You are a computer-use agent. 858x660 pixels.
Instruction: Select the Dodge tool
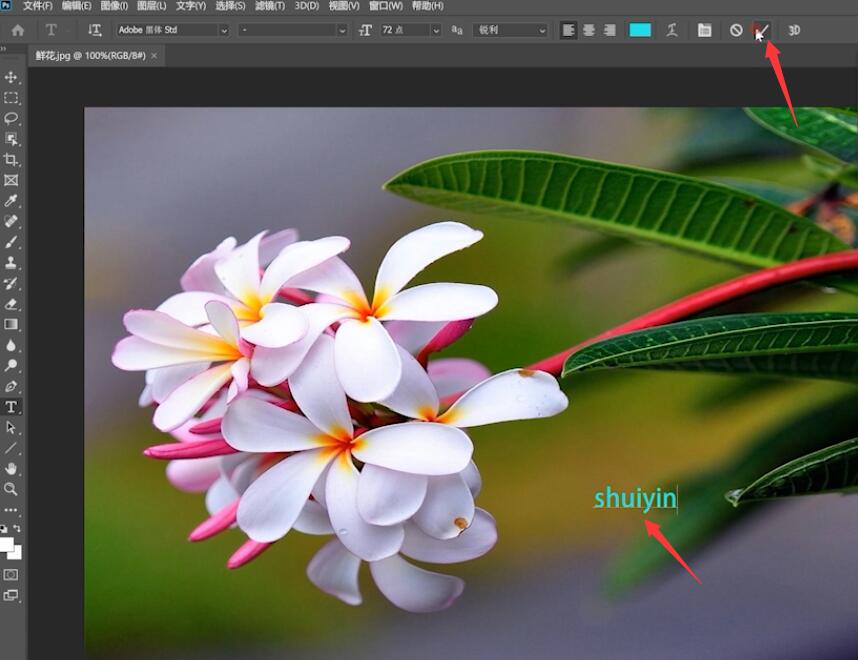[x=11, y=366]
